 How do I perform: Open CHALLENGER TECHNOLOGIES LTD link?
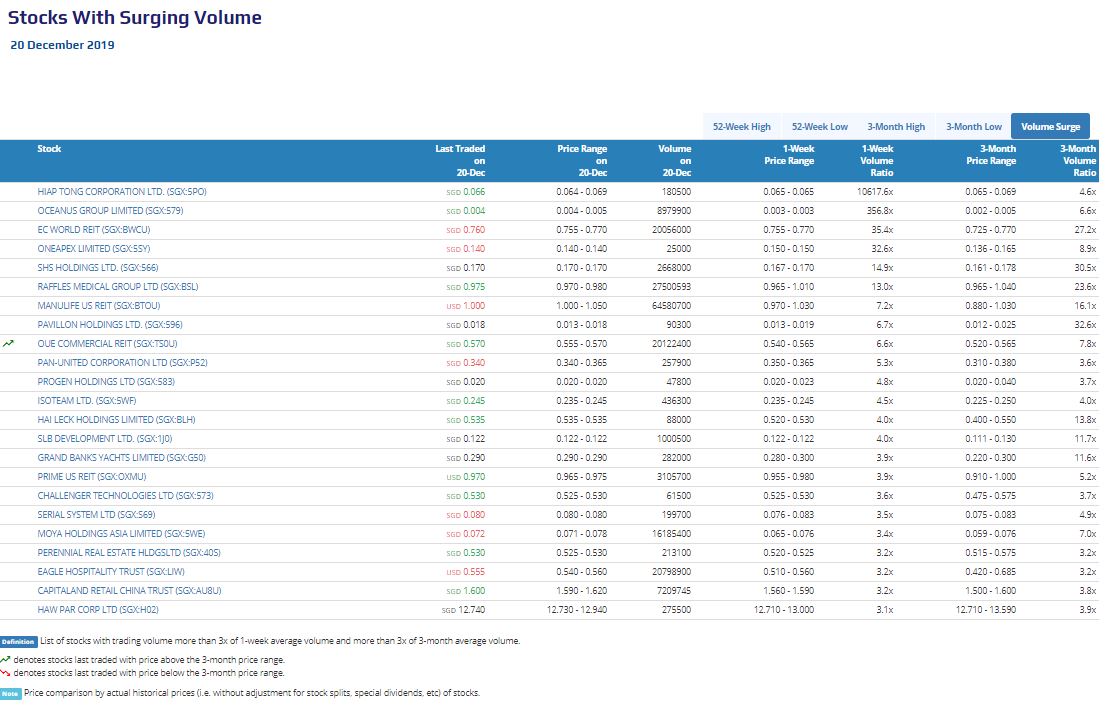tap(125, 496)
